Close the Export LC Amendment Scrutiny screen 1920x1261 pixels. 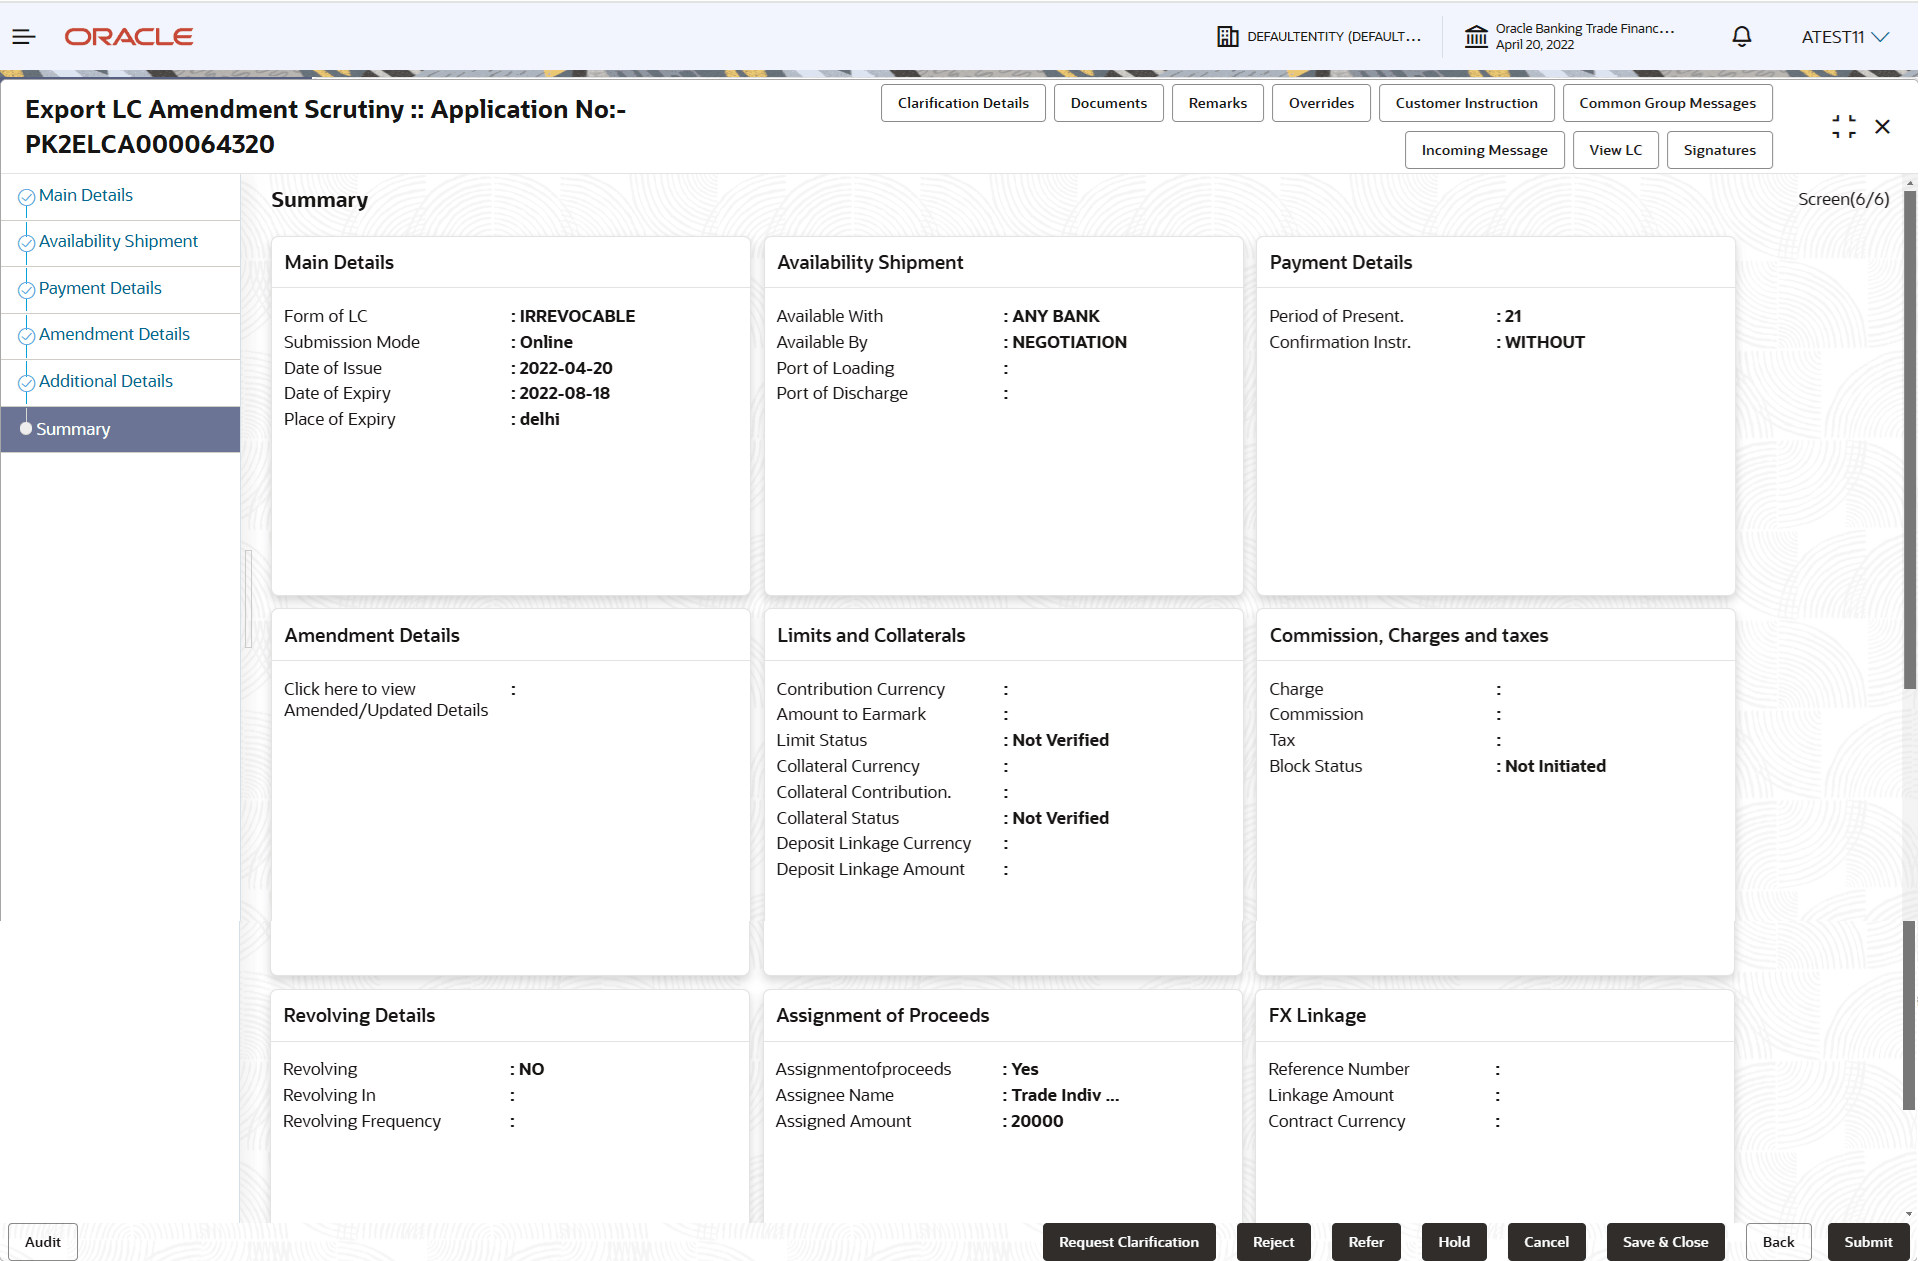[x=1882, y=127]
